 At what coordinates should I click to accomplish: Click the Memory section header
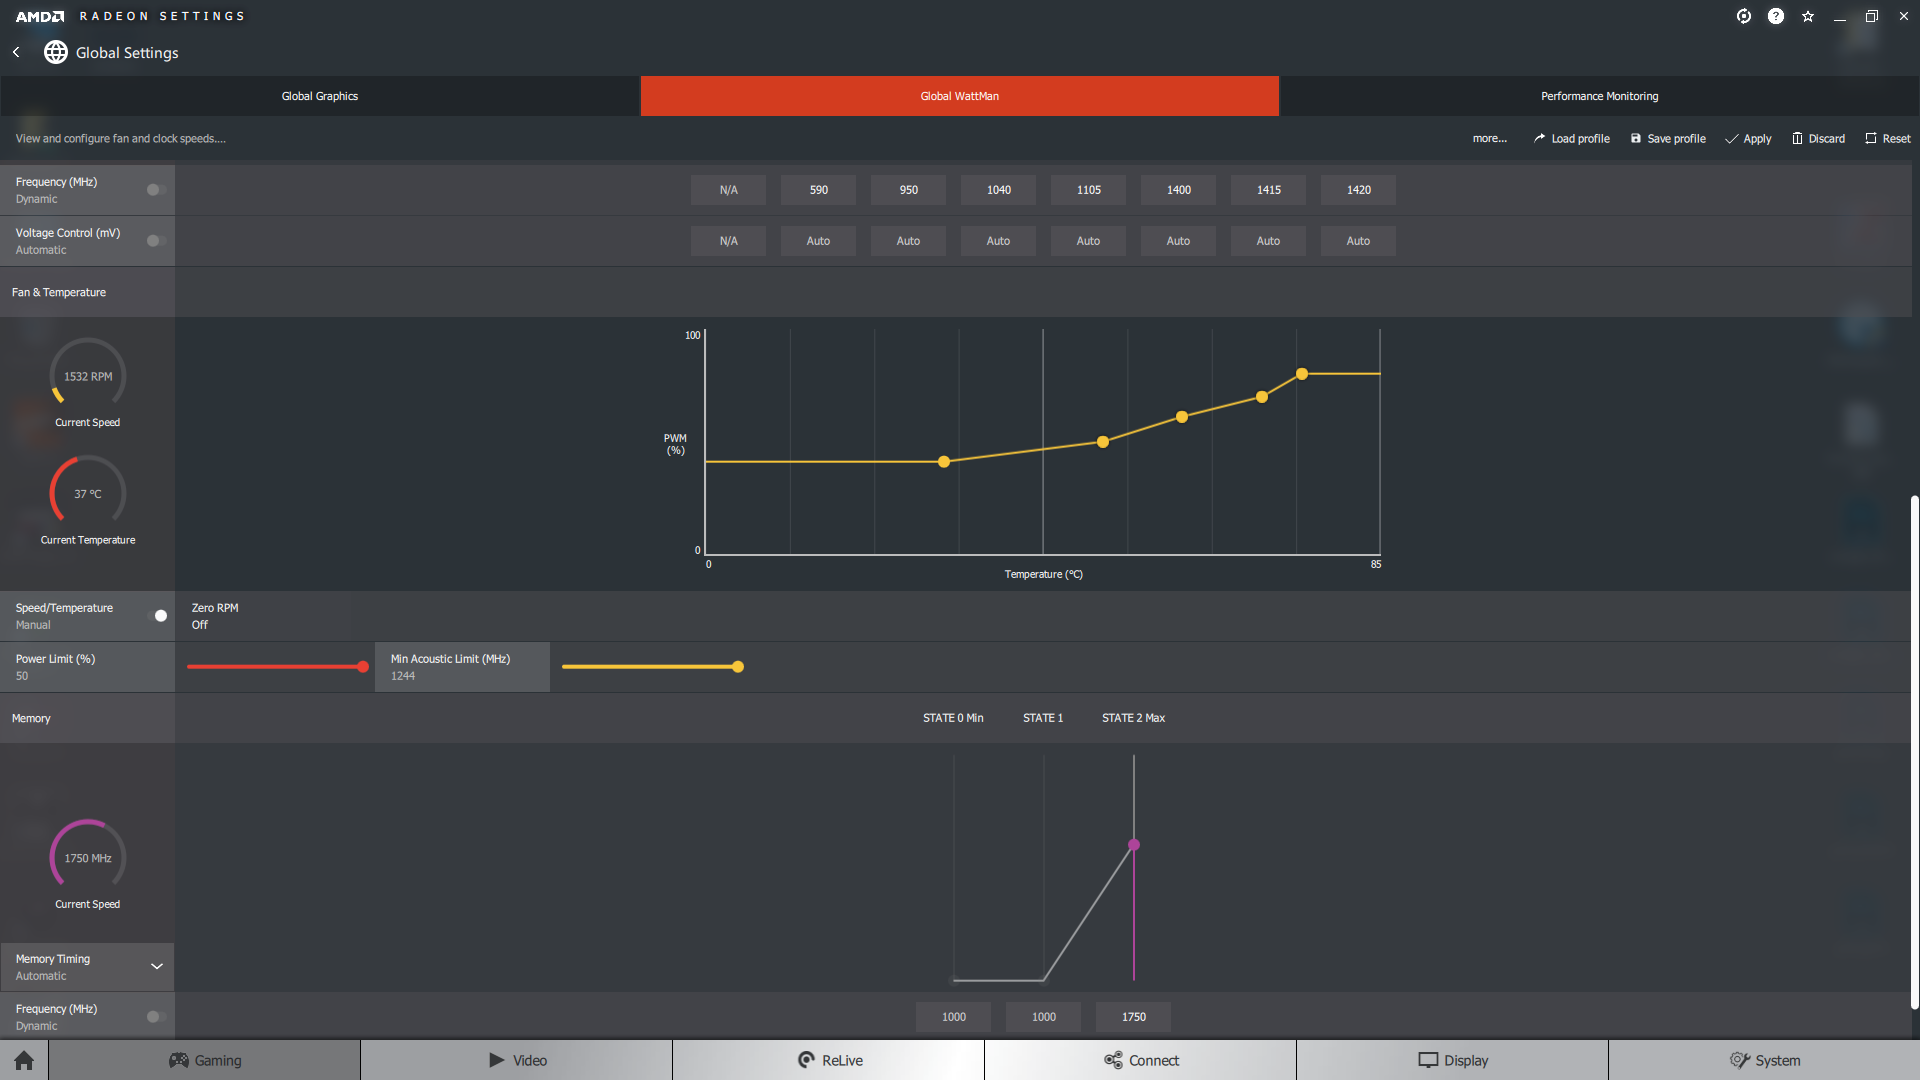tap(31, 718)
